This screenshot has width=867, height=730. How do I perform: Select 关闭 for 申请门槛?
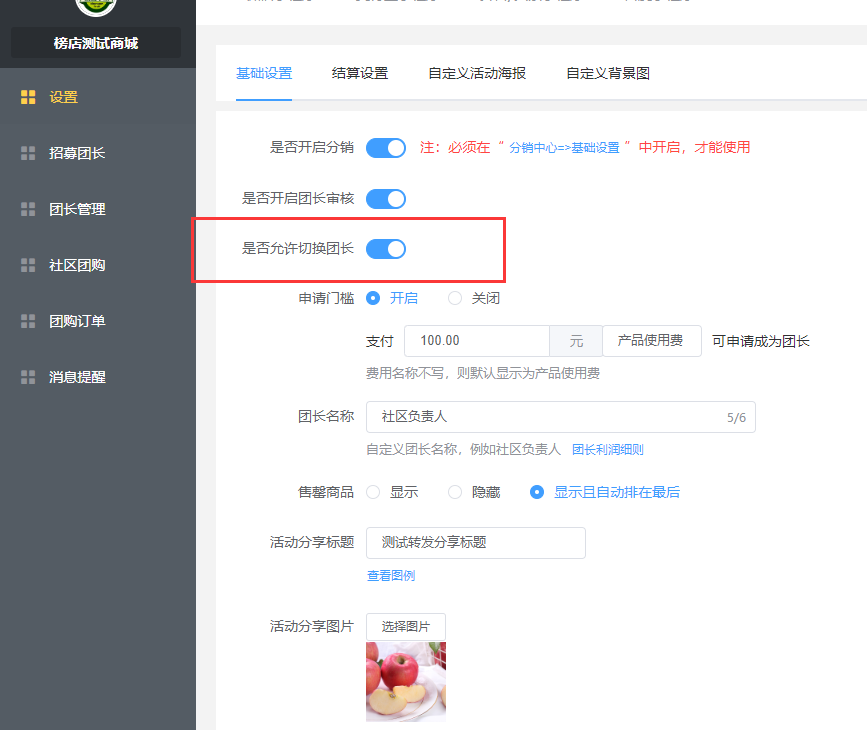pos(456,298)
